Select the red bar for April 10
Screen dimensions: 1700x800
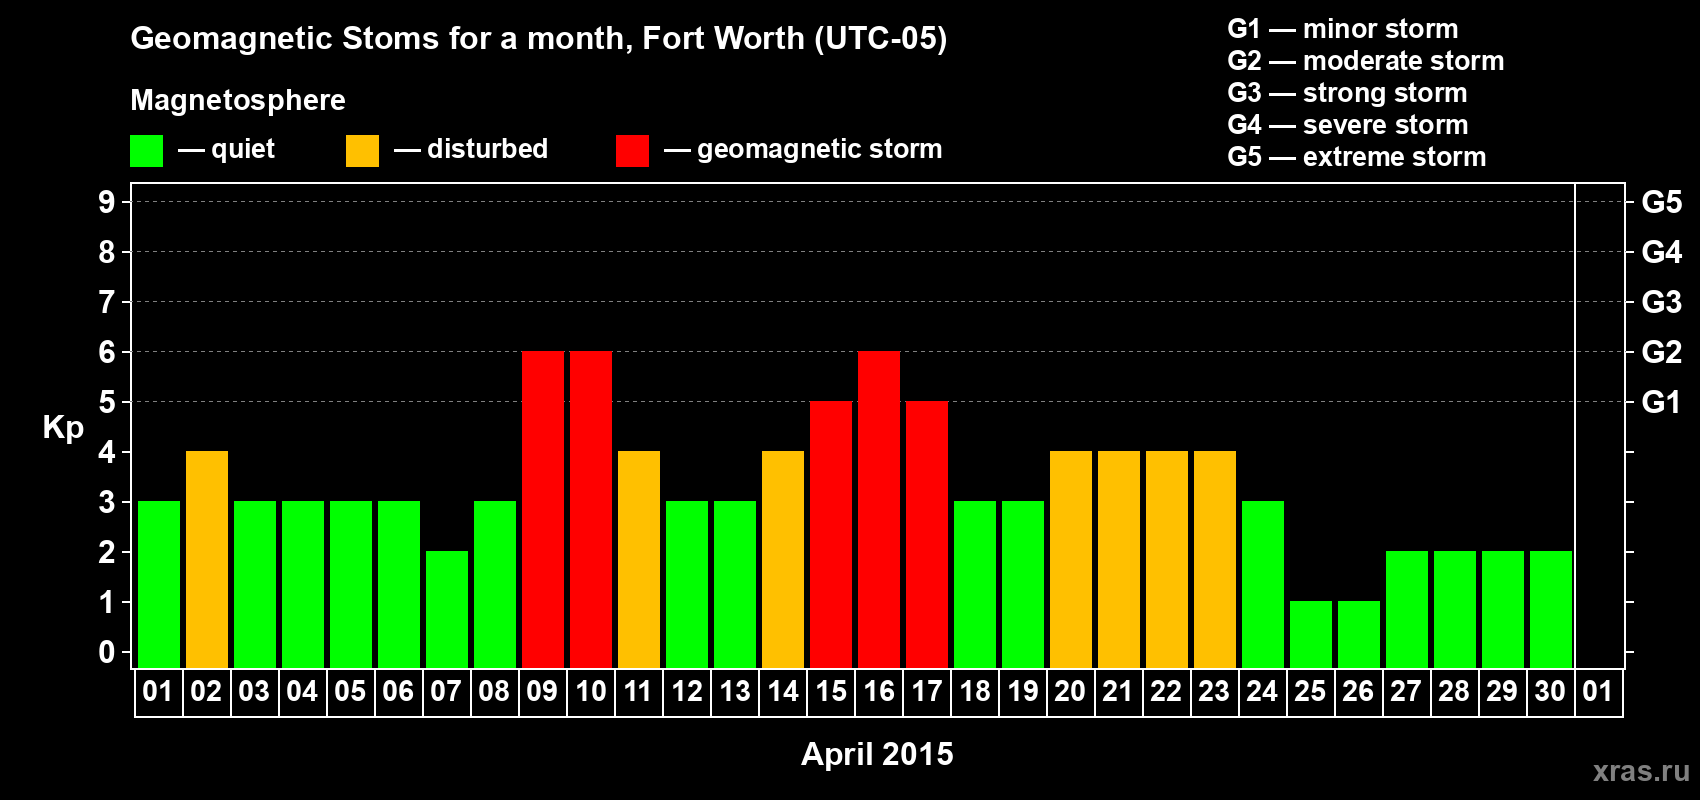point(591,509)
